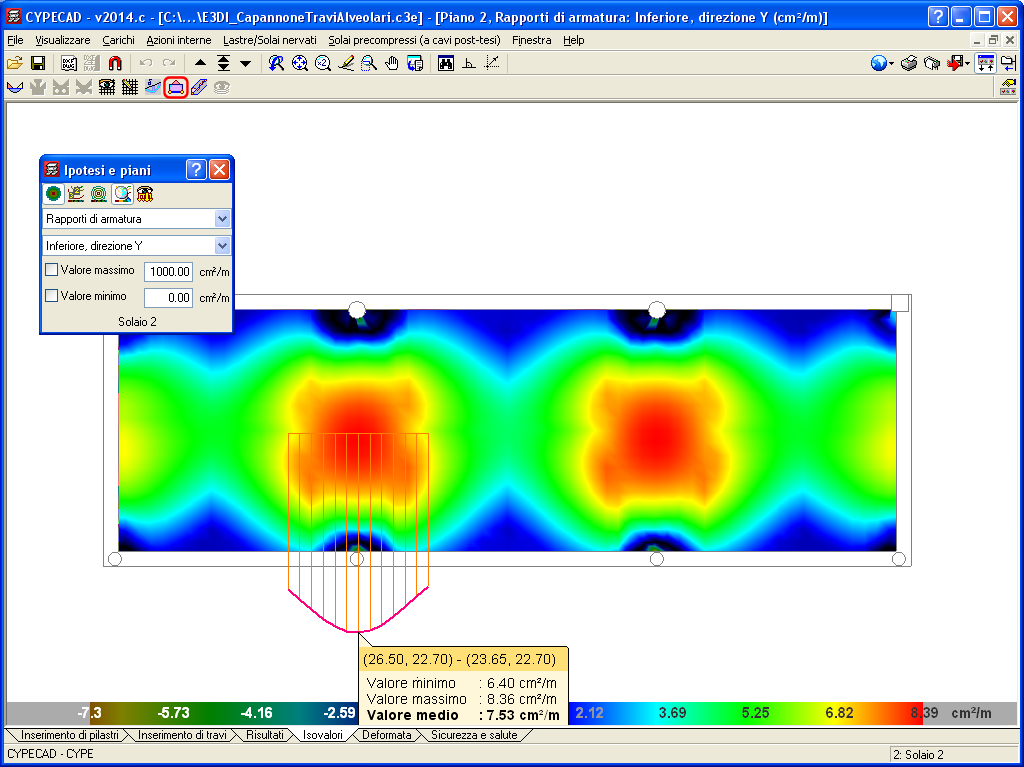Click the red arrow export to disk icon
Image resolution: width=1024 pixels, height=767 pixels.
pyautogui.click(x=955, y=63)
